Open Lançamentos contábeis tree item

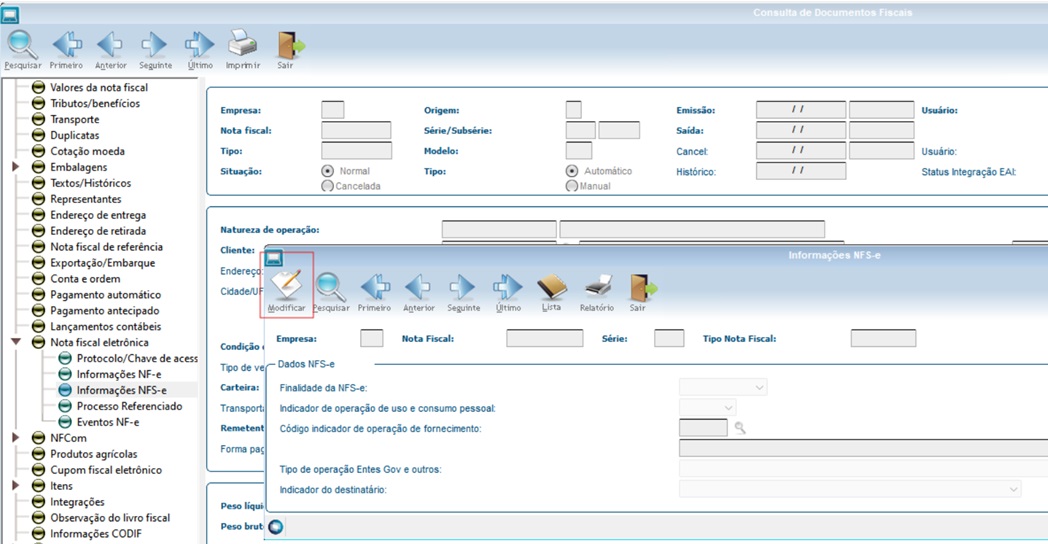tap(106, 327)
